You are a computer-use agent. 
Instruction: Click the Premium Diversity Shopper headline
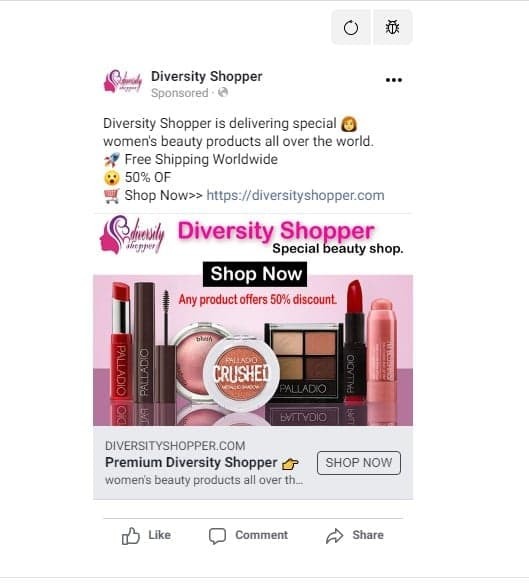191,462
